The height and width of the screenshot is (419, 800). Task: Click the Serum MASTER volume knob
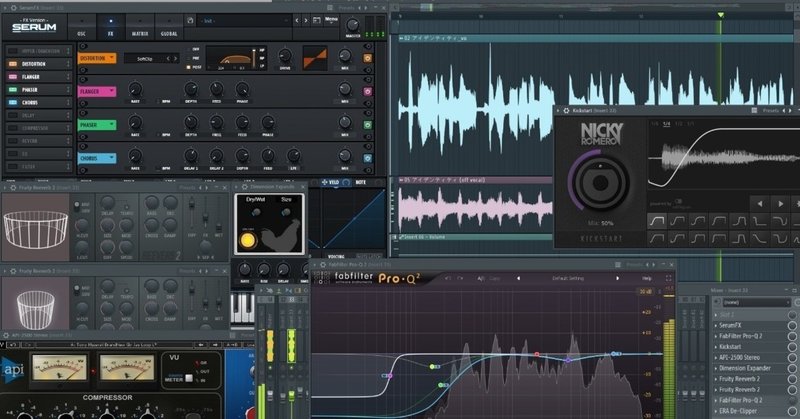[353, 24]
